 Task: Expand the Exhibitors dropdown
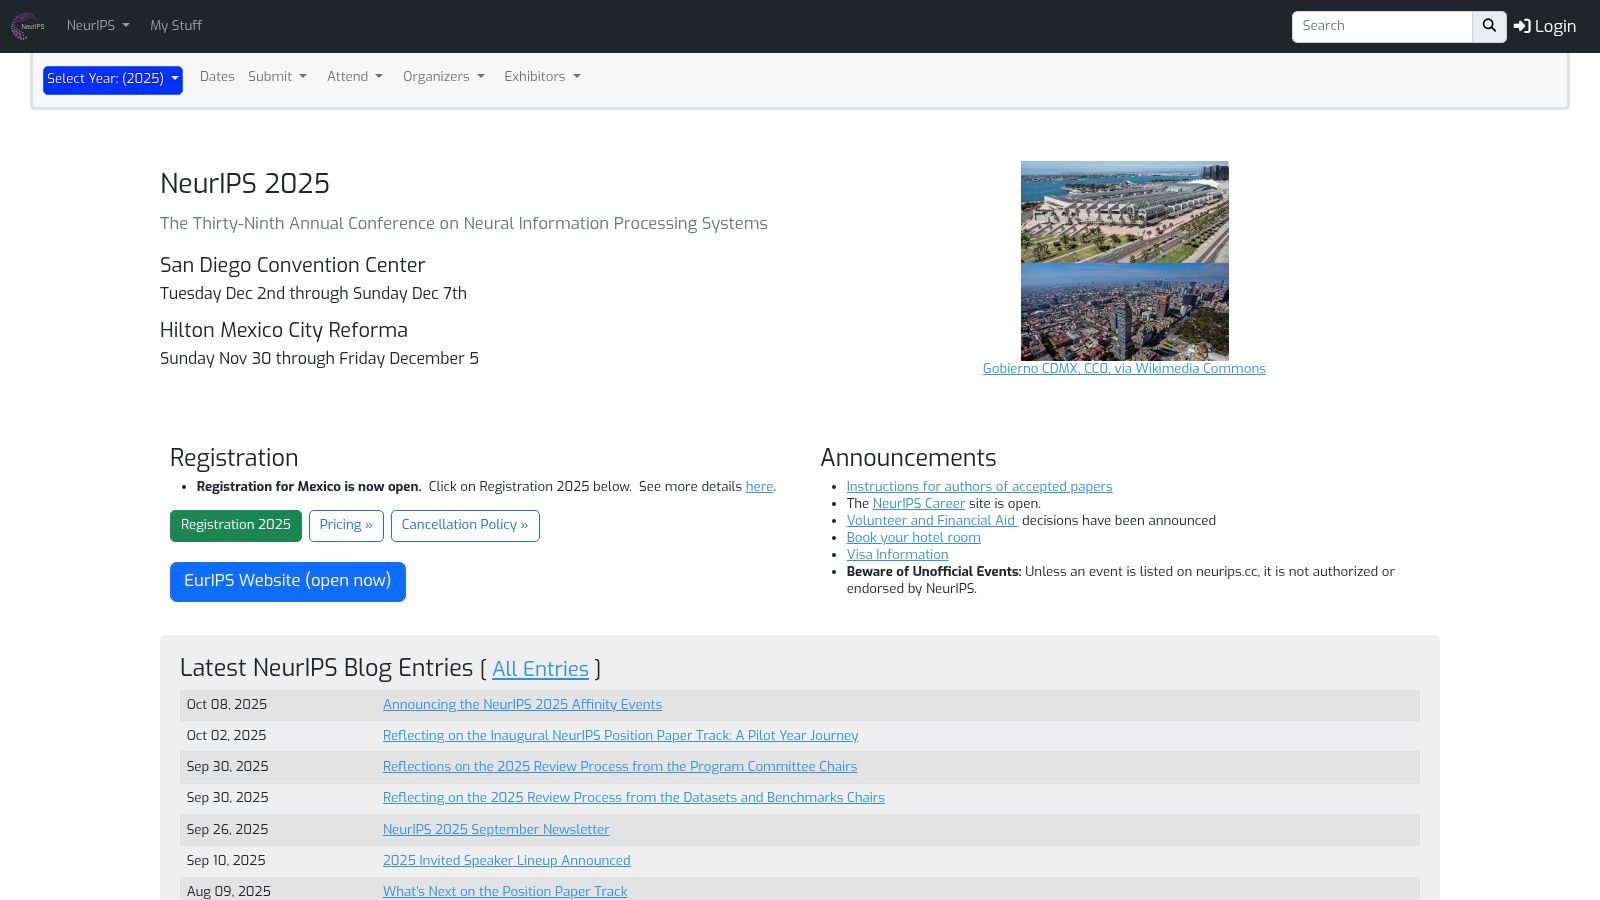[541, 77]
